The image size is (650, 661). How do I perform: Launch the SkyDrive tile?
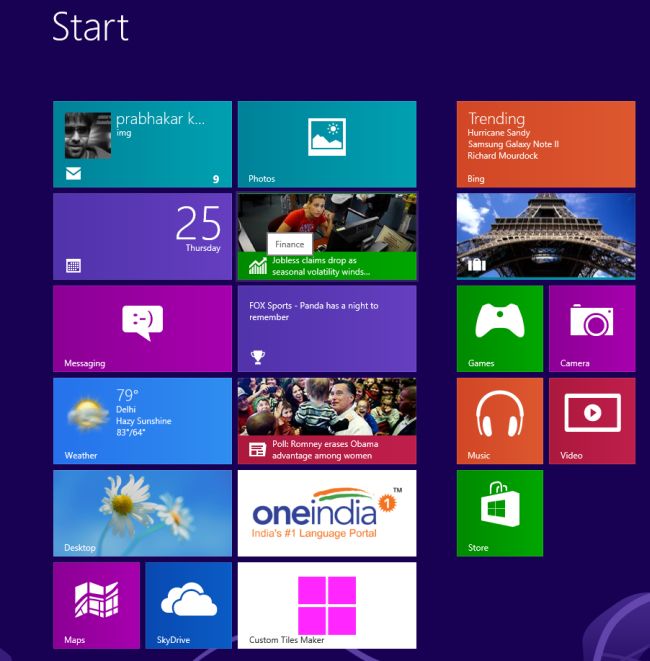pos(189,606)
